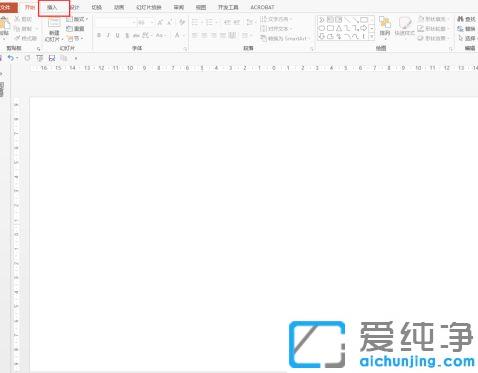The width and height of the screenshot is (478, 373).
Task: Open the 视图 (View) tab
Action: 201,7
